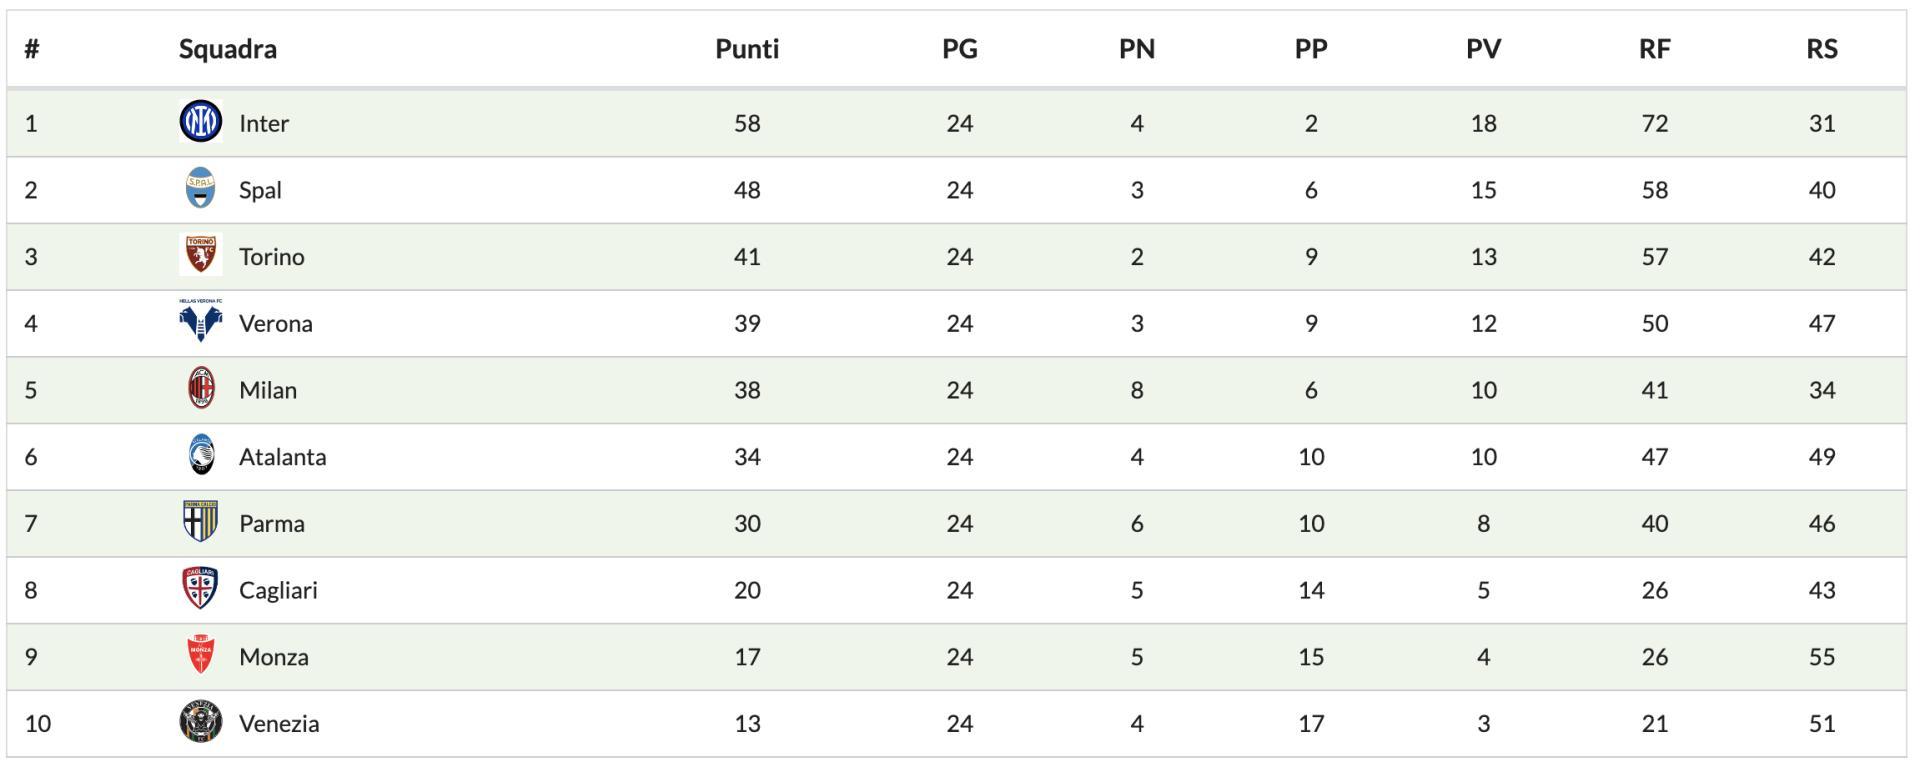Click the Hellas Verona logo
The height and width of the screenshot is (777, 1920).
click(x=200, y=322)
